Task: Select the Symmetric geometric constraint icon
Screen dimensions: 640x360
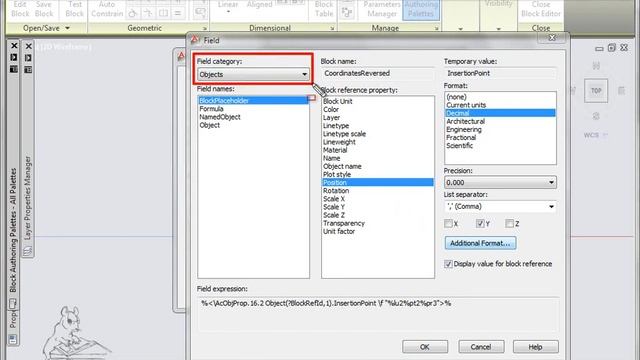Action: click(163, 13)
